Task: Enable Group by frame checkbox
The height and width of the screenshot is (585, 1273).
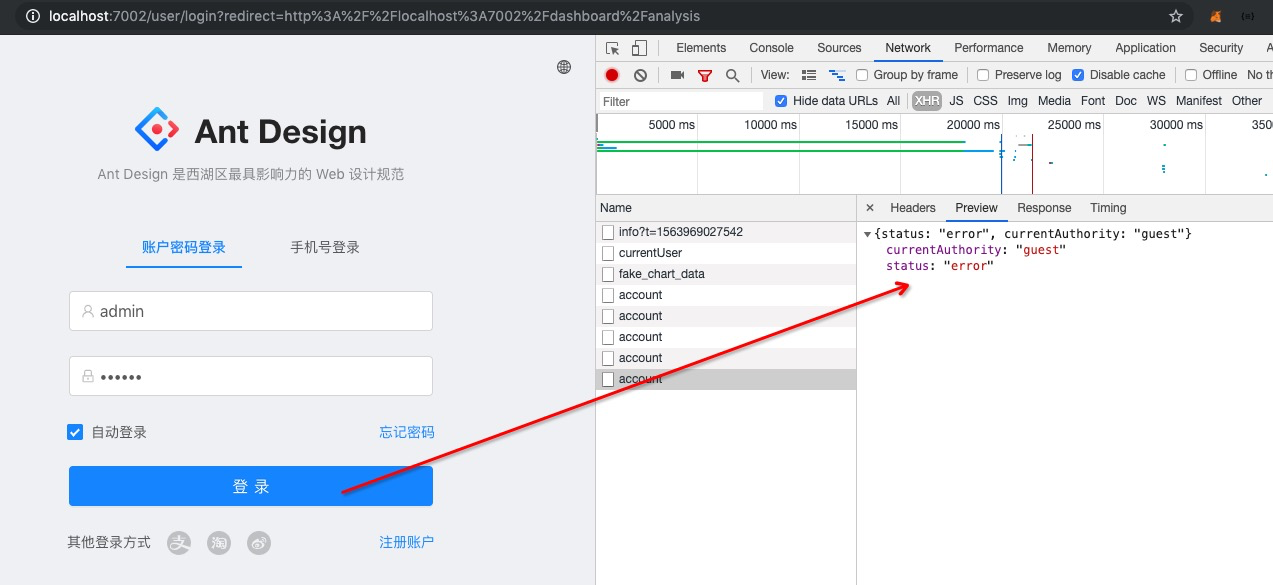Action: pos(862,75)
